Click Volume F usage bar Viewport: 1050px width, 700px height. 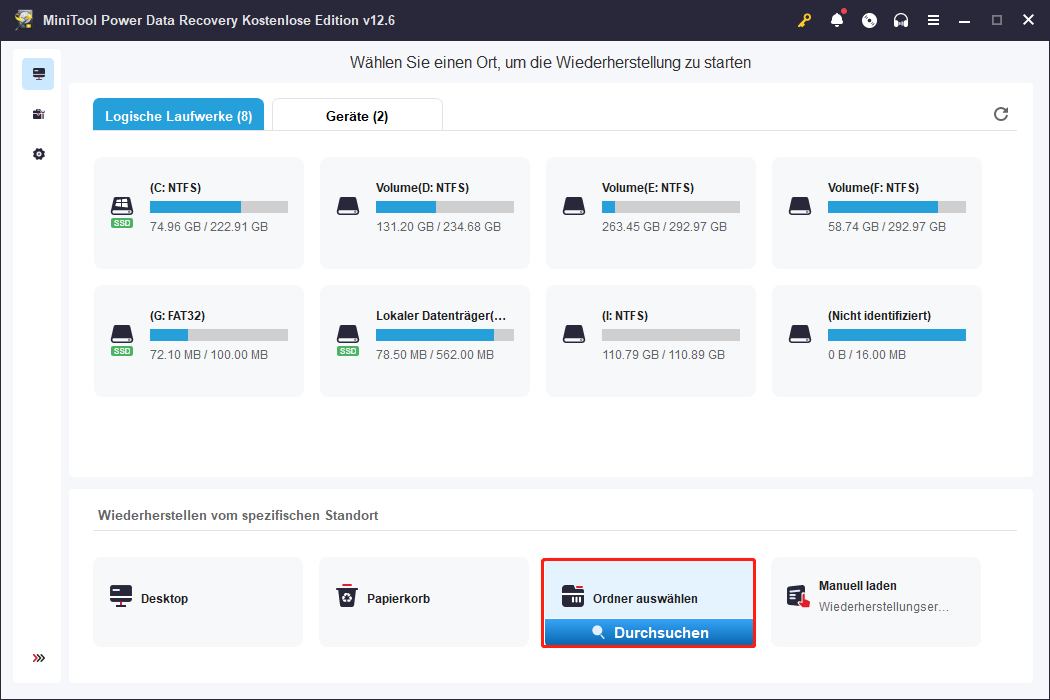coord(897,207)
